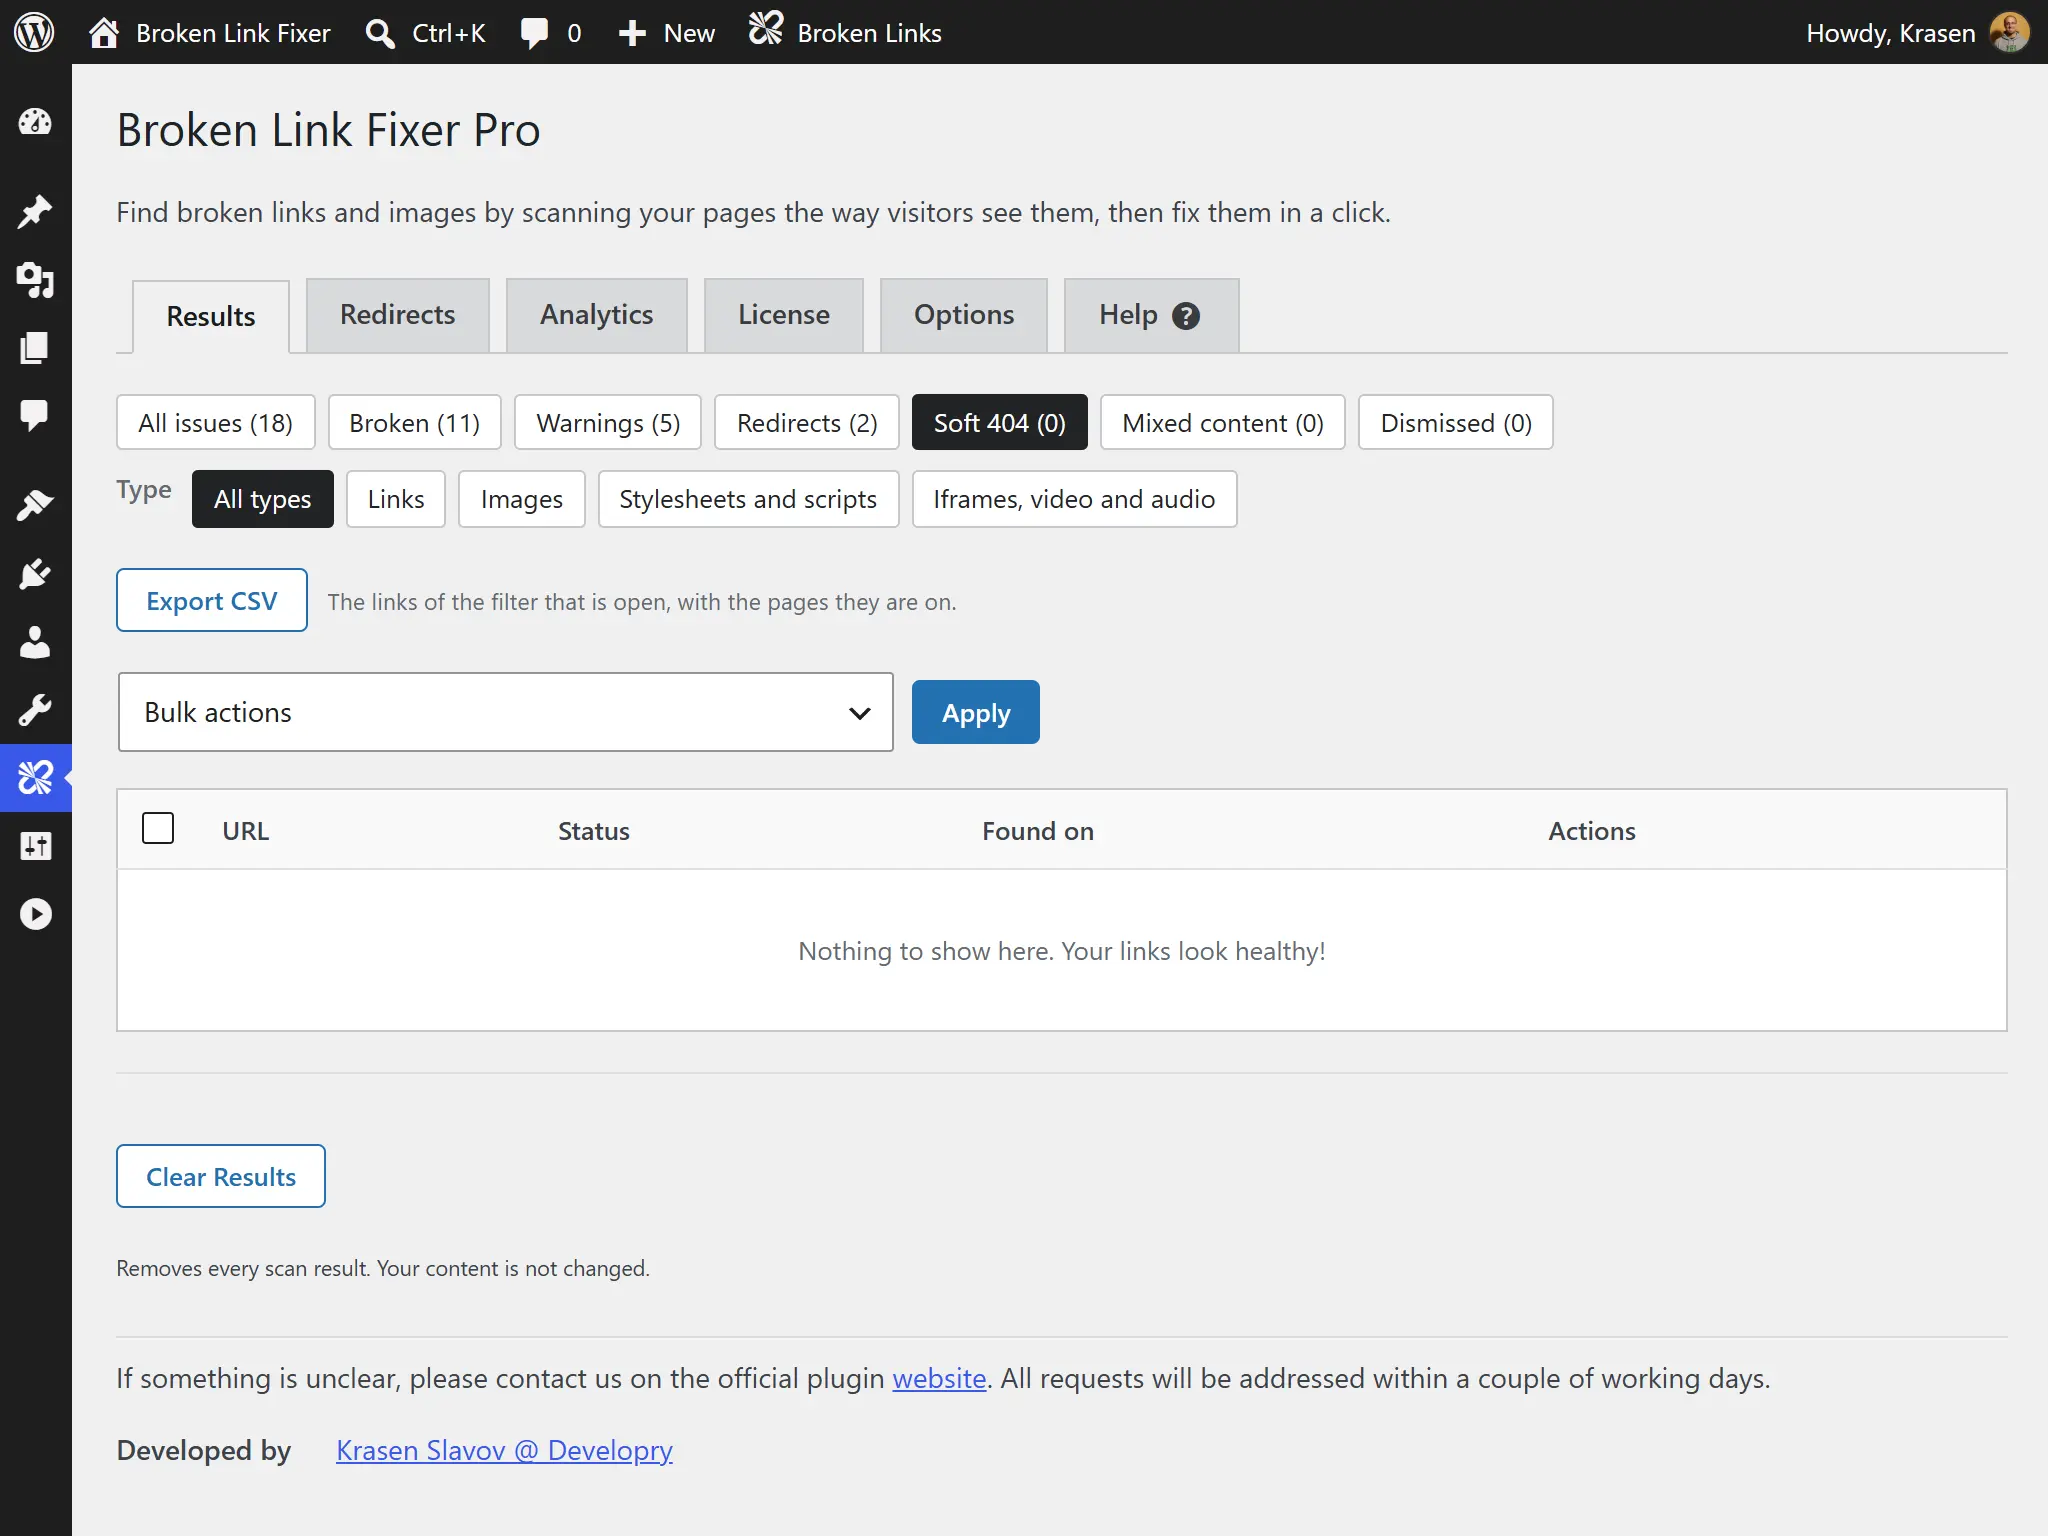Open Krasen Slavov @ Developry link
2048x1536 pixels.
click(x=504, y=1450)
